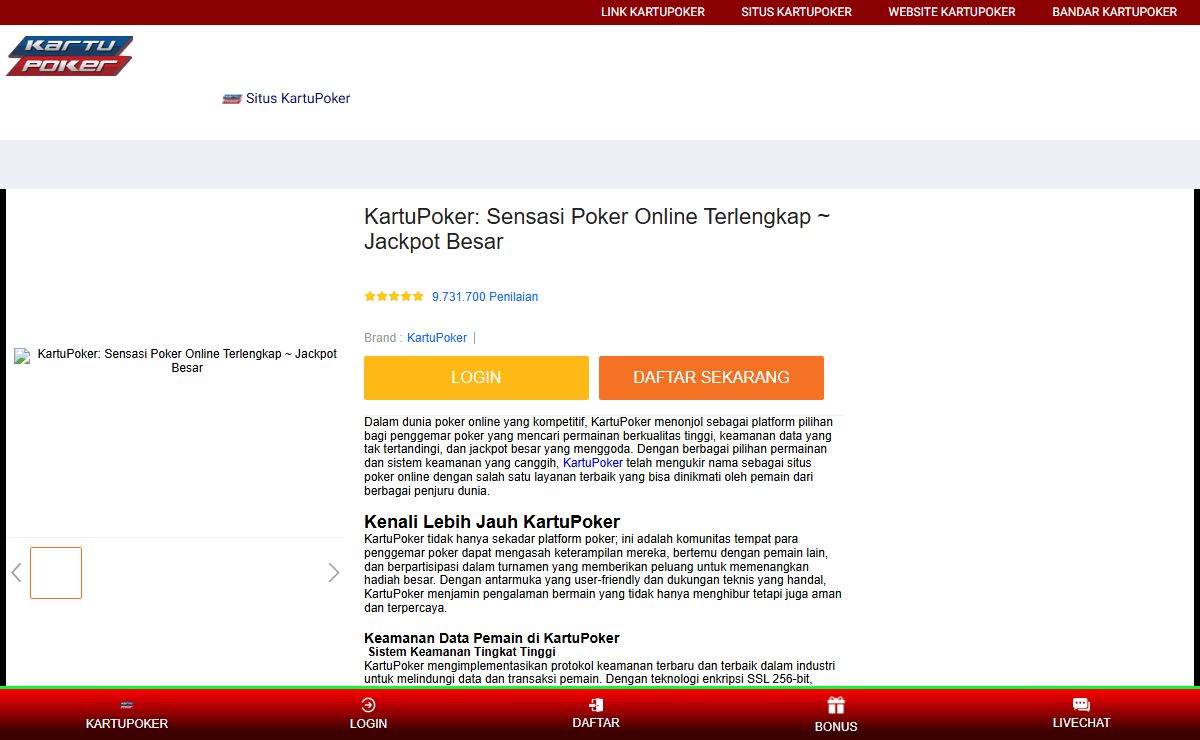Open the KartuPoker brand link
Viewport: 1200px width, 740px height.
click(x=437, y=338)
